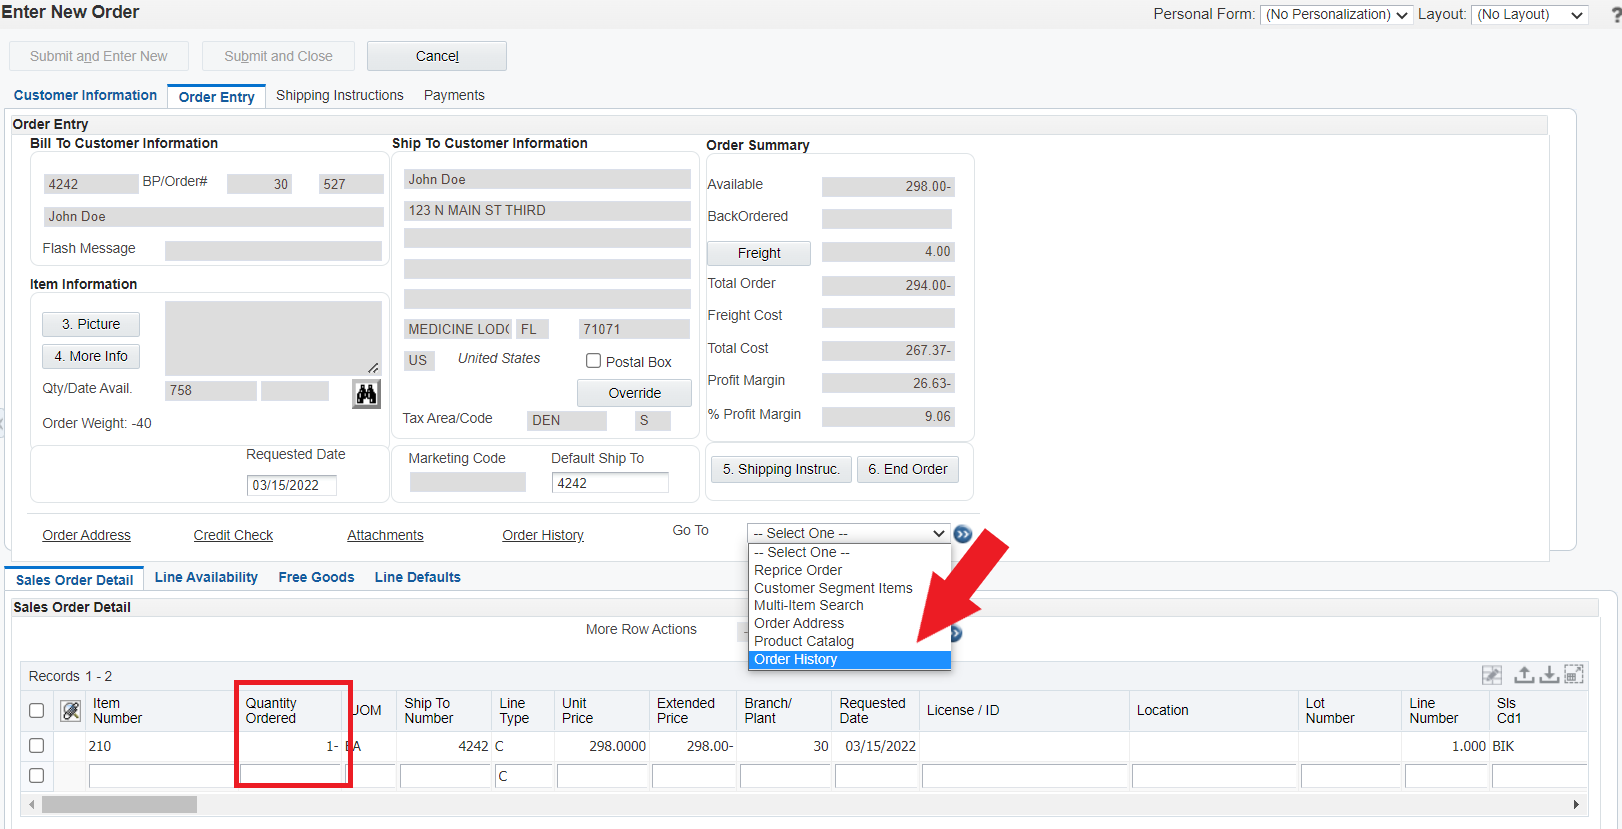Open the Layout dropdown
Screen dimensions: 1622x829
(x=1530, y=15)
